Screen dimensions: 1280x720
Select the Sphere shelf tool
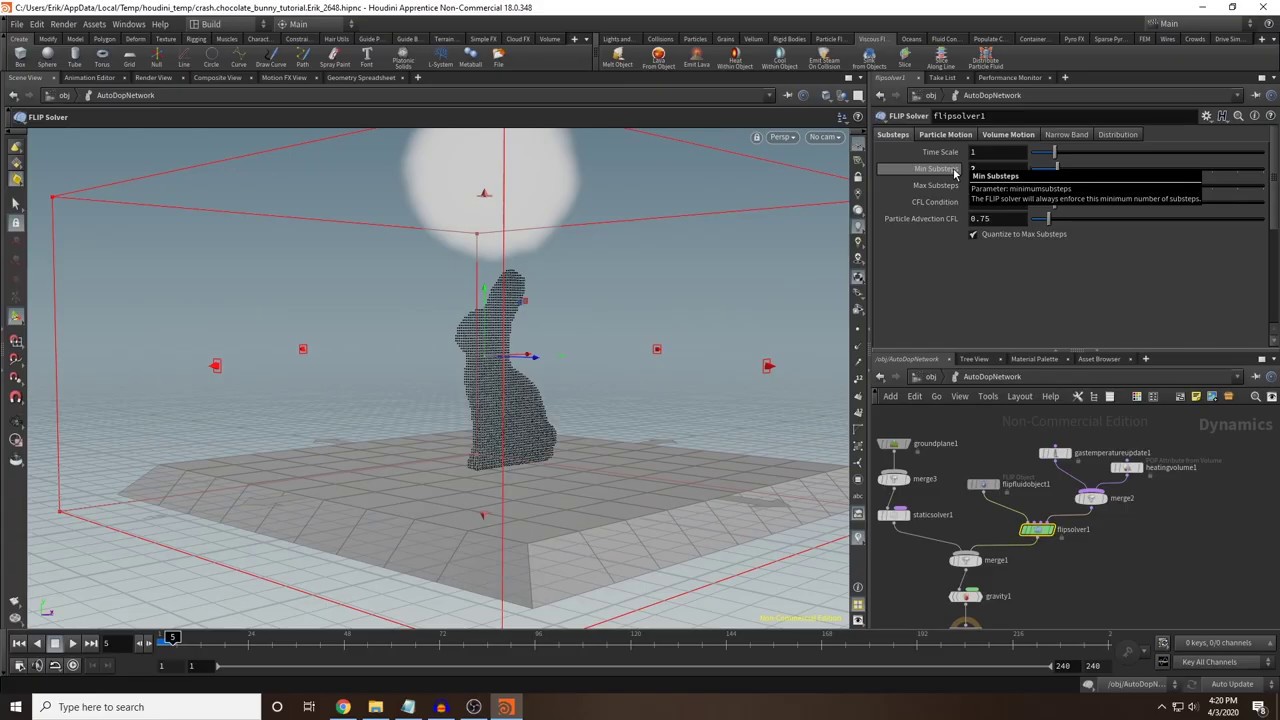point(47,57)
